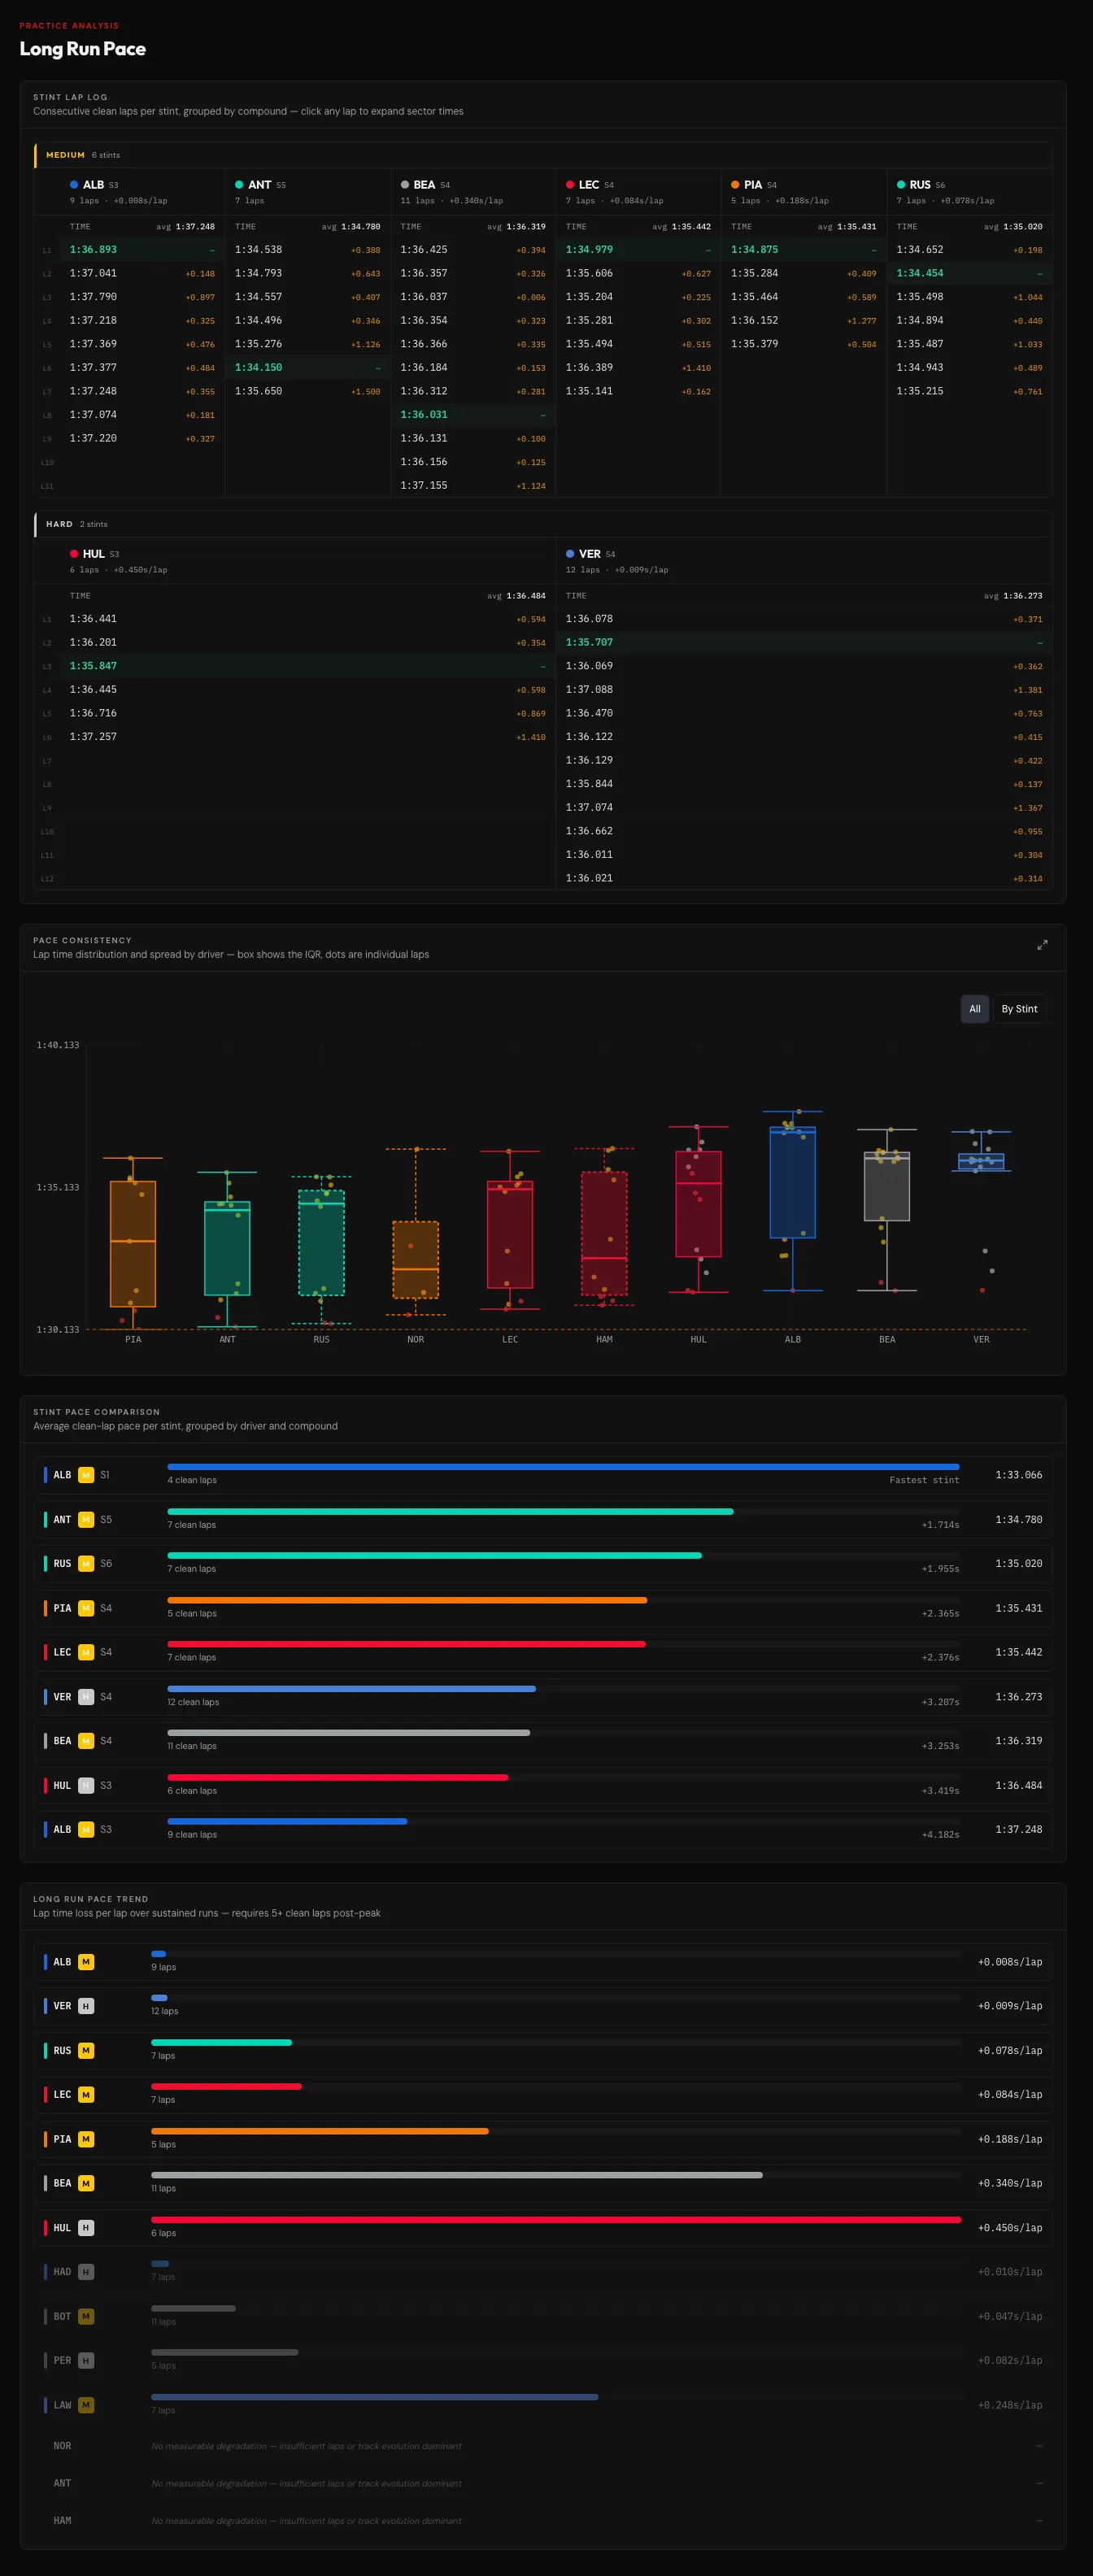Viewport: 1093px width, 2576px height.
Task: Click Medium compound badge on PIA S4 row
Action: 86,1608
